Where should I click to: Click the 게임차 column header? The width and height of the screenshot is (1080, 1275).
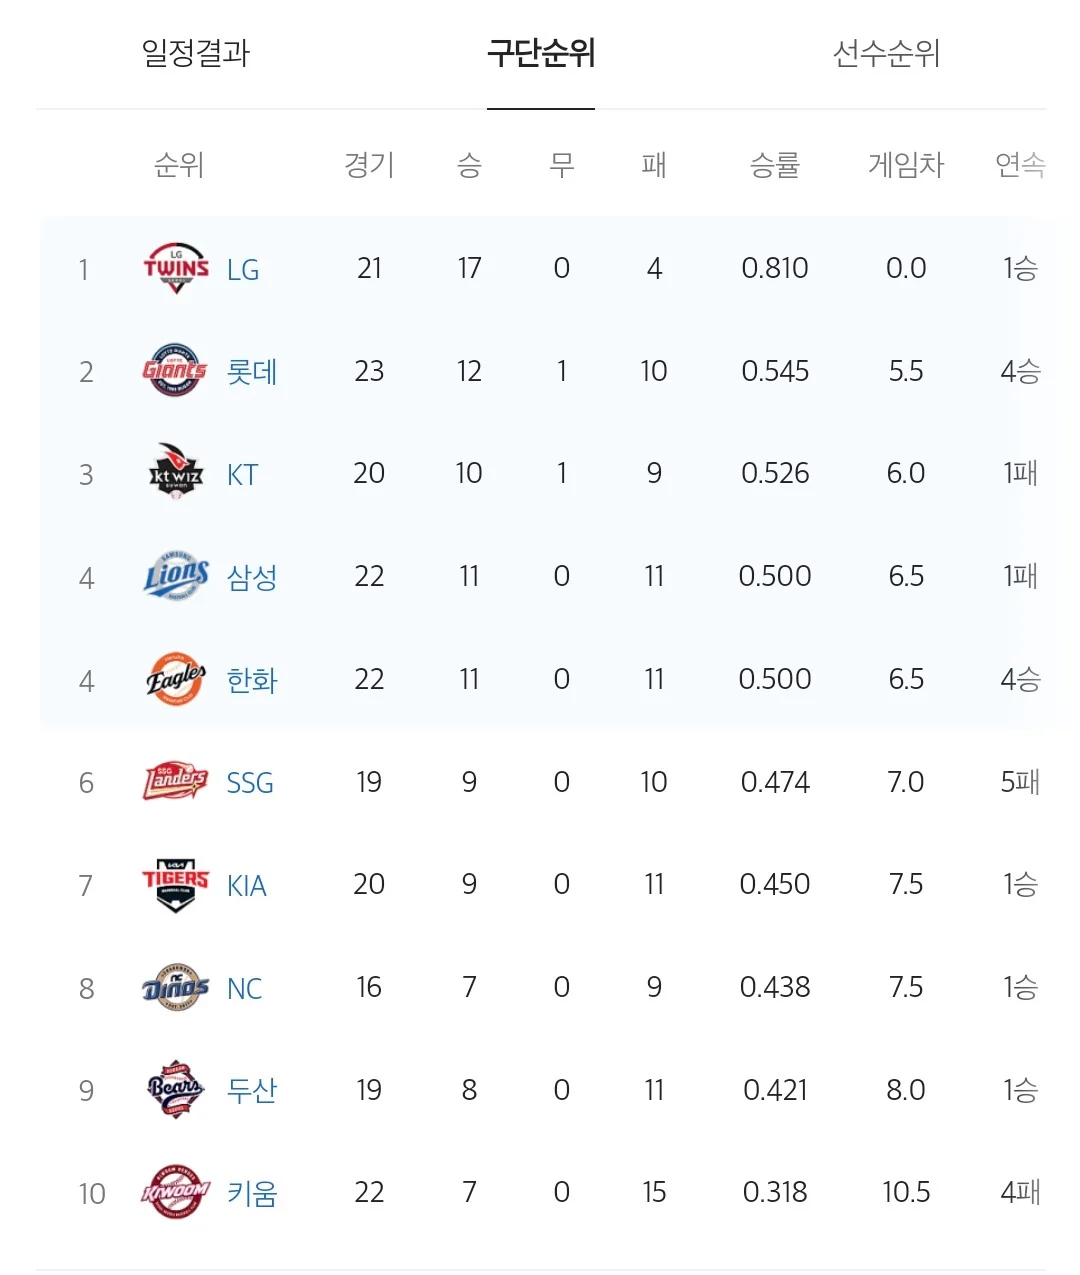pos(906,164)
